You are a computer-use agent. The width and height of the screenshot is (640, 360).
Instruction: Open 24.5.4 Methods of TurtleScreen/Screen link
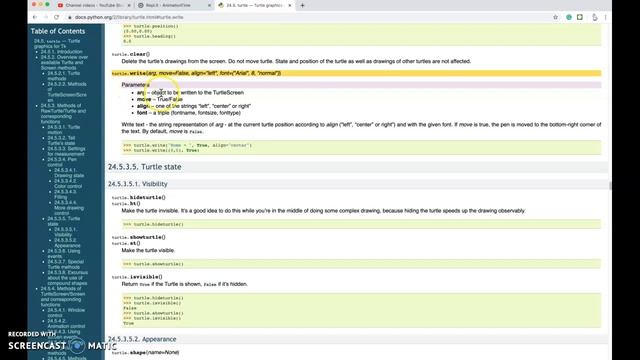63,297
